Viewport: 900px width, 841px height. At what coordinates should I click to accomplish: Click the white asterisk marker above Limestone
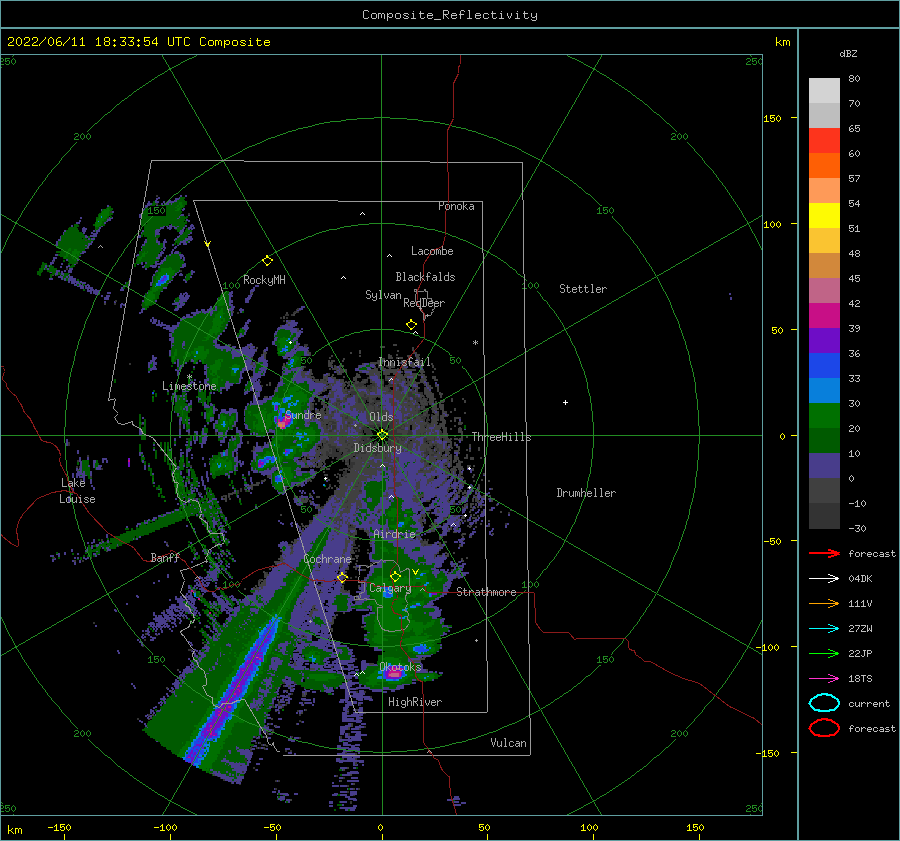click(189, 377)
